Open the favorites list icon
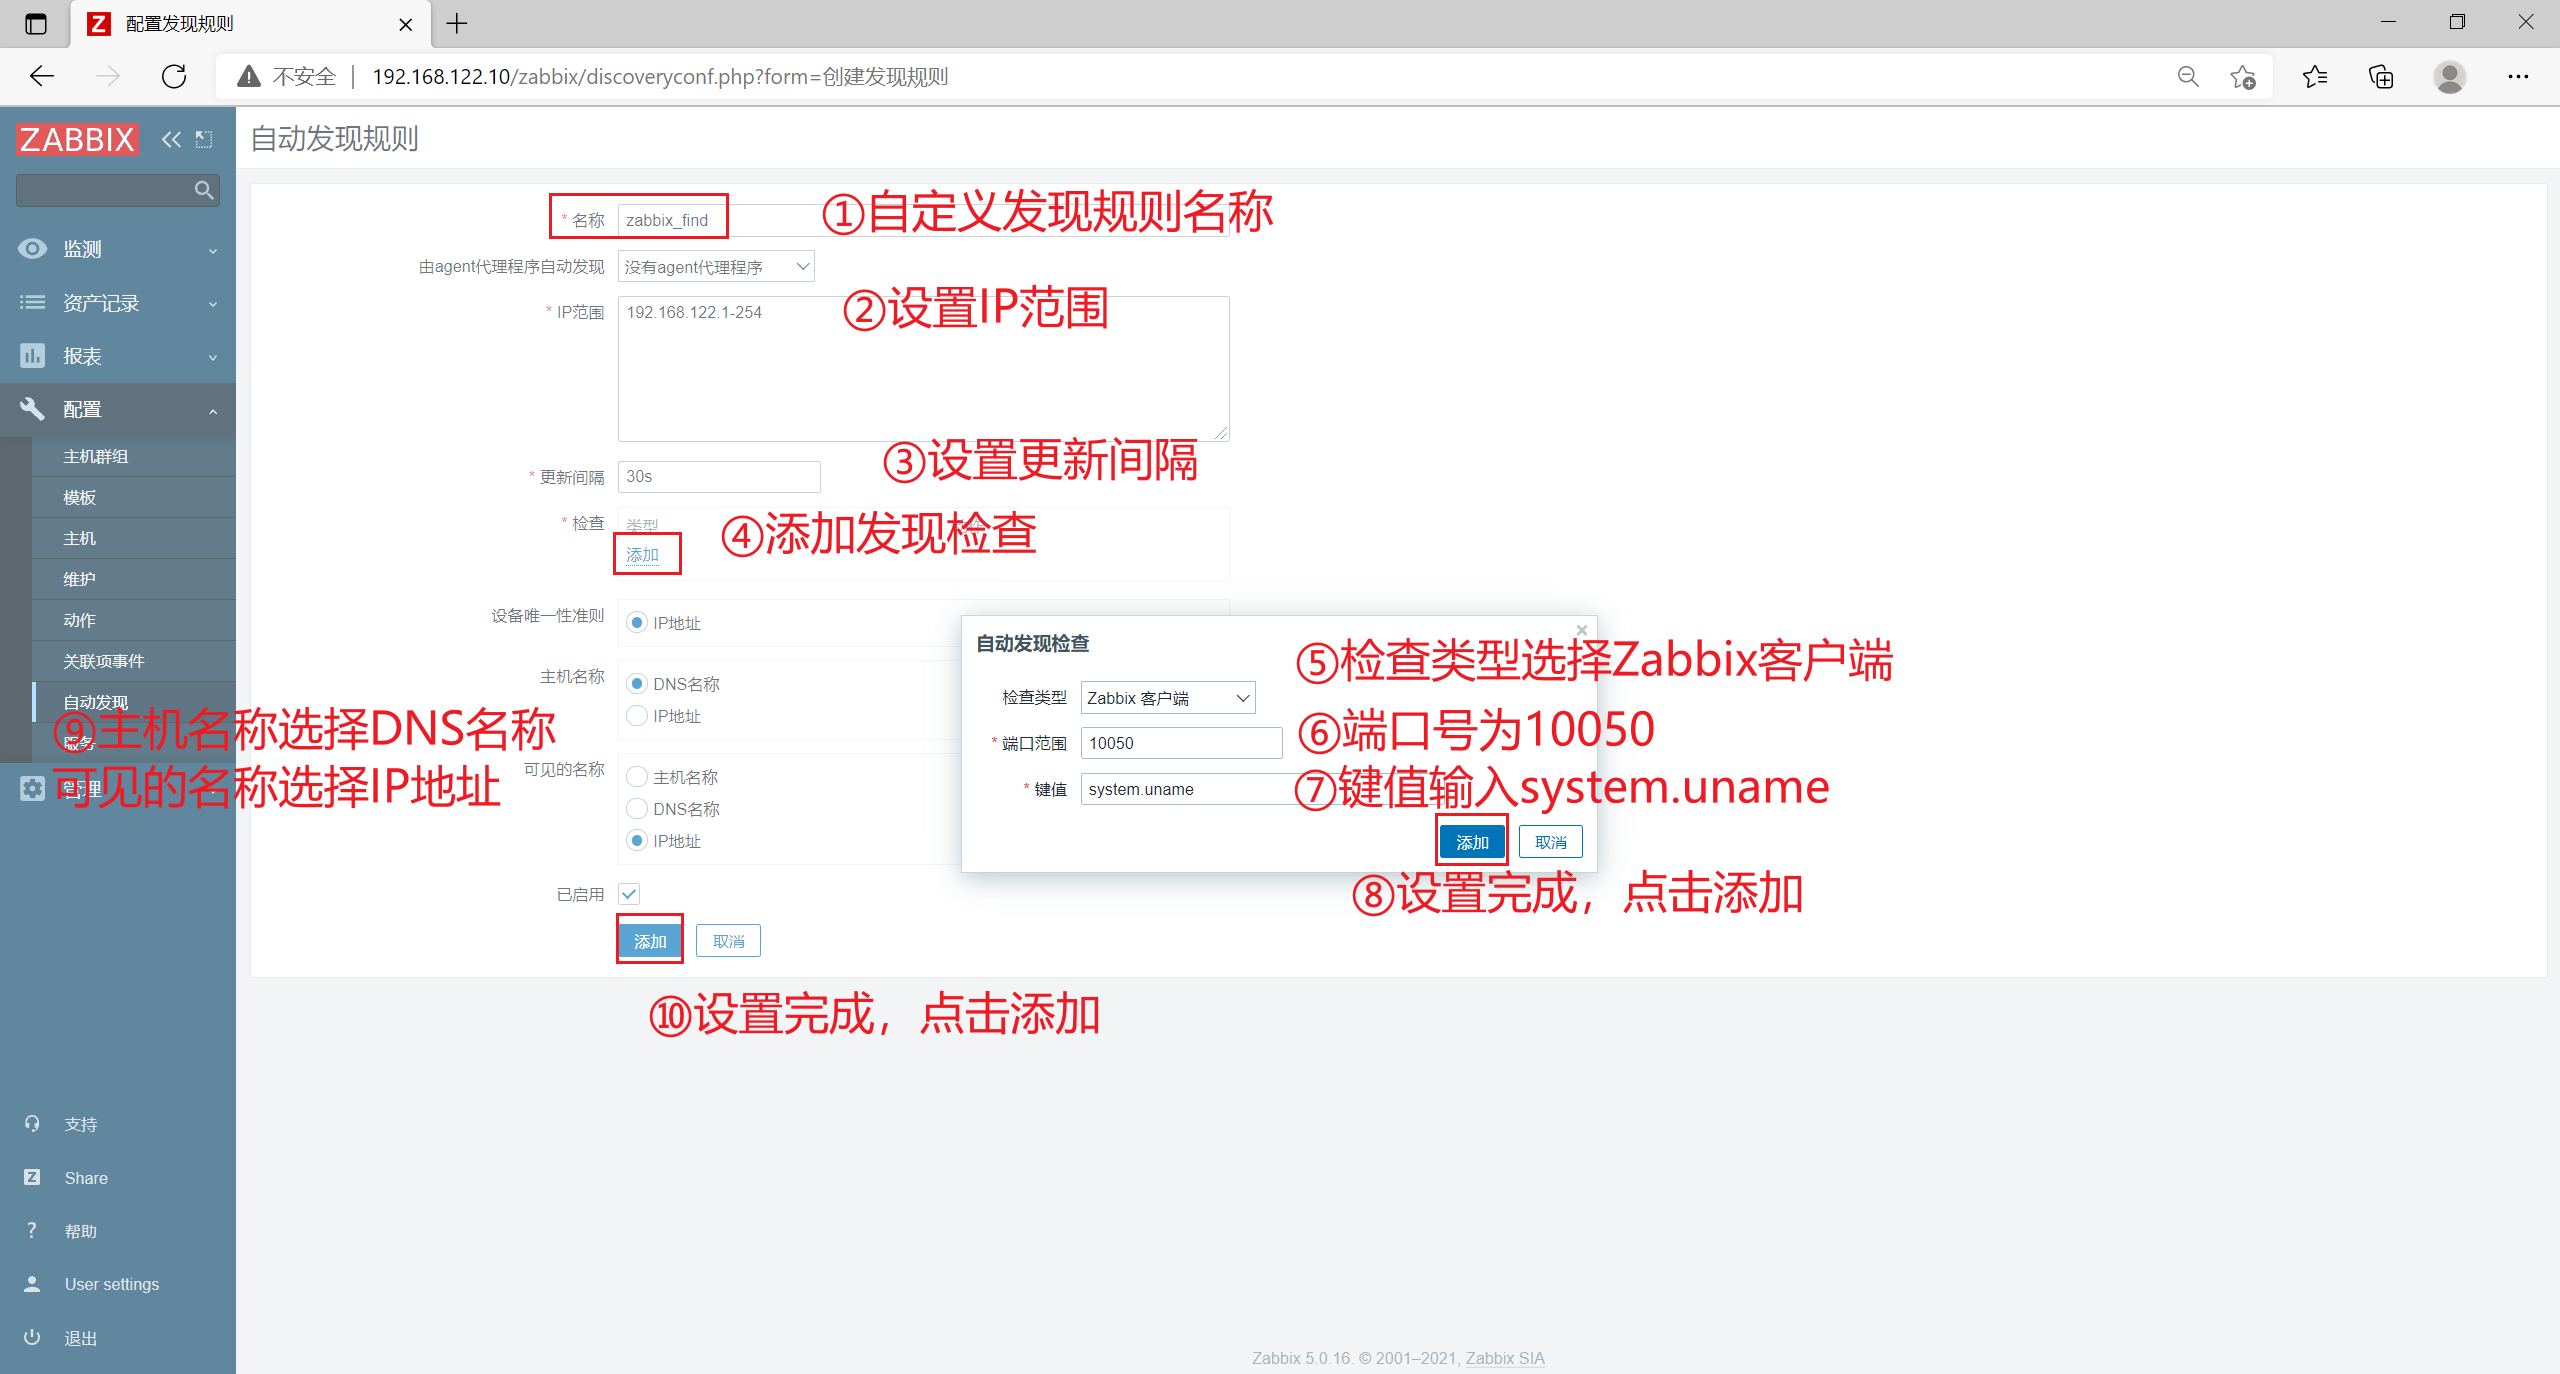This screenshot has width=2560, height=1374. [2315, 76]
